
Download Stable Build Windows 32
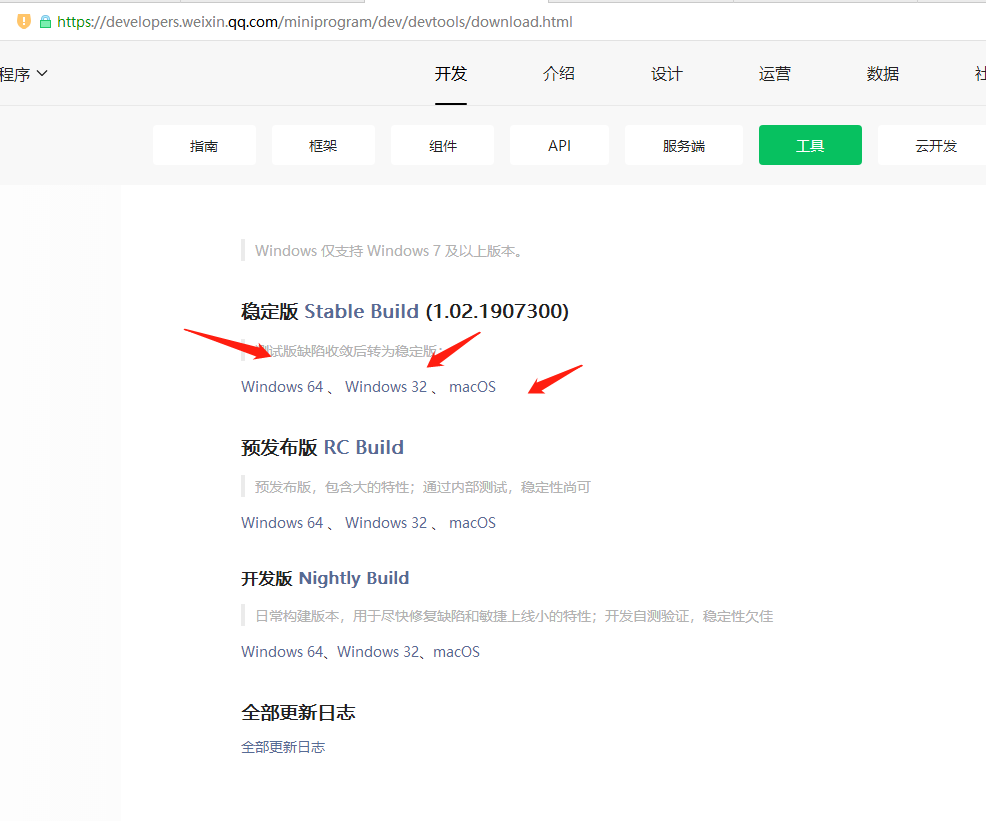pos(386,387)
